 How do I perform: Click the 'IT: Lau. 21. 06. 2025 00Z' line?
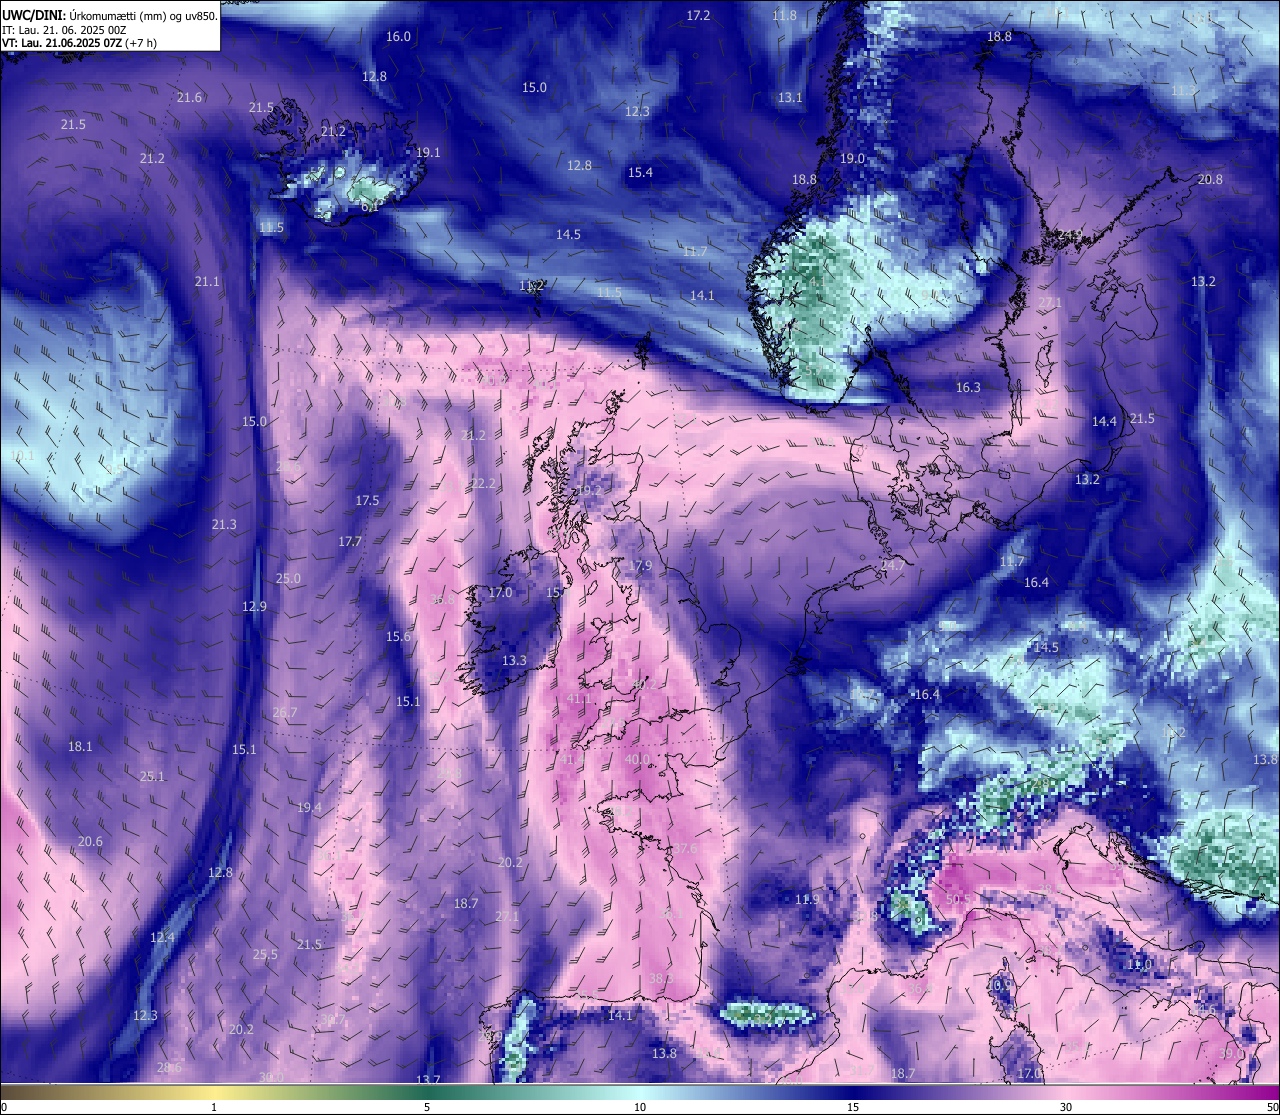click(x=64, y=29)
